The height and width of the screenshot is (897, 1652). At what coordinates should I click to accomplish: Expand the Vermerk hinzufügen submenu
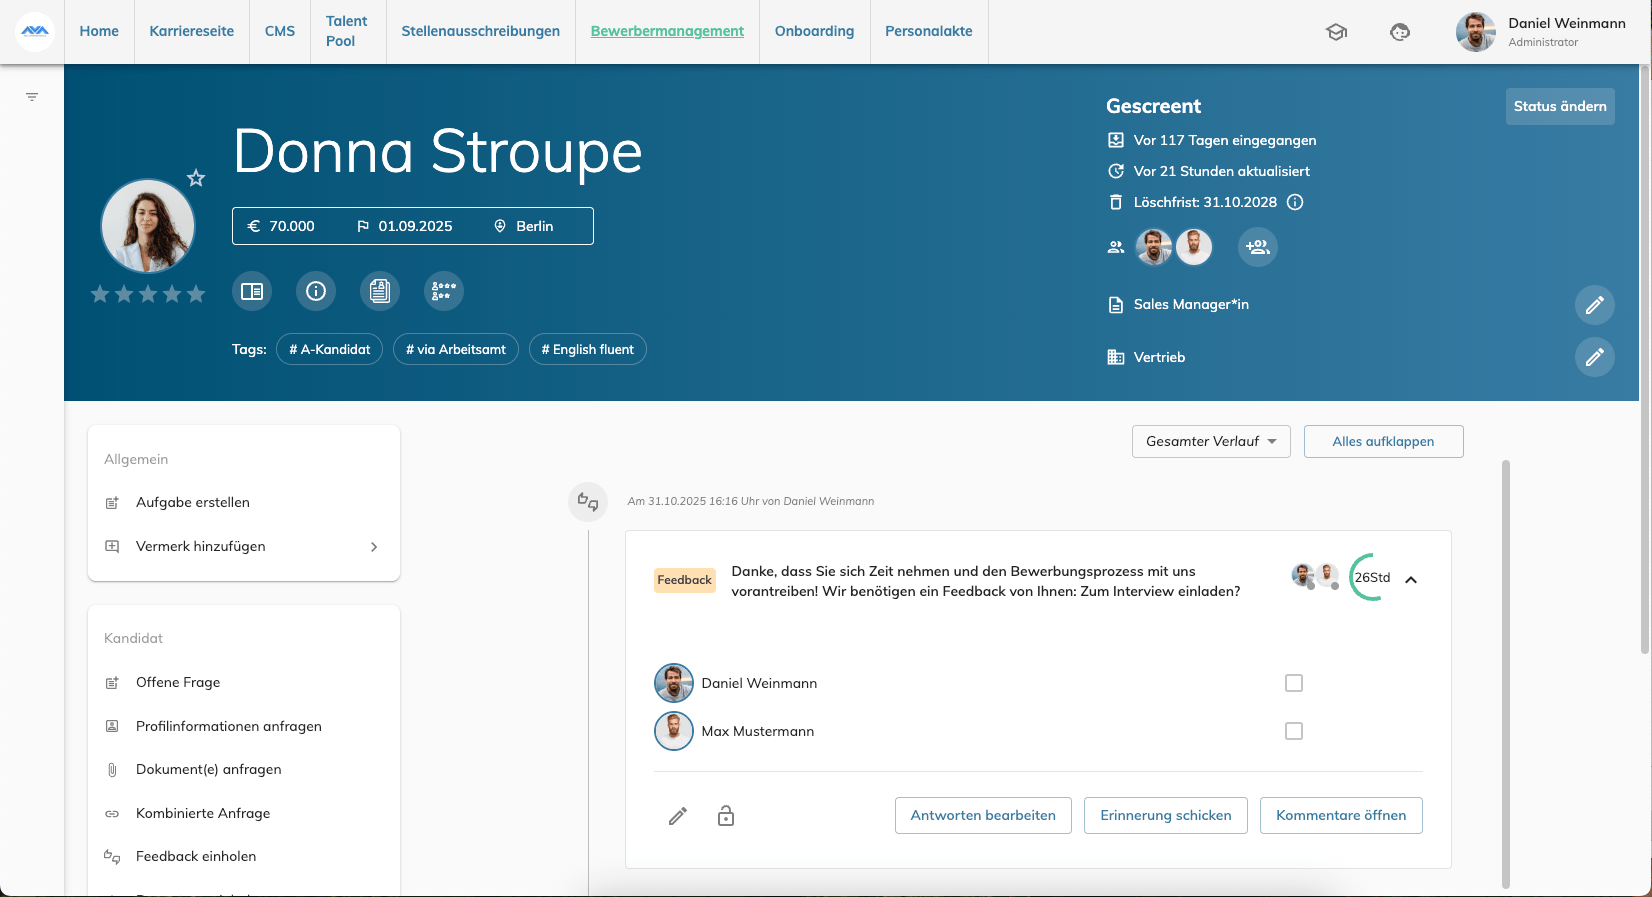(374, 547)
